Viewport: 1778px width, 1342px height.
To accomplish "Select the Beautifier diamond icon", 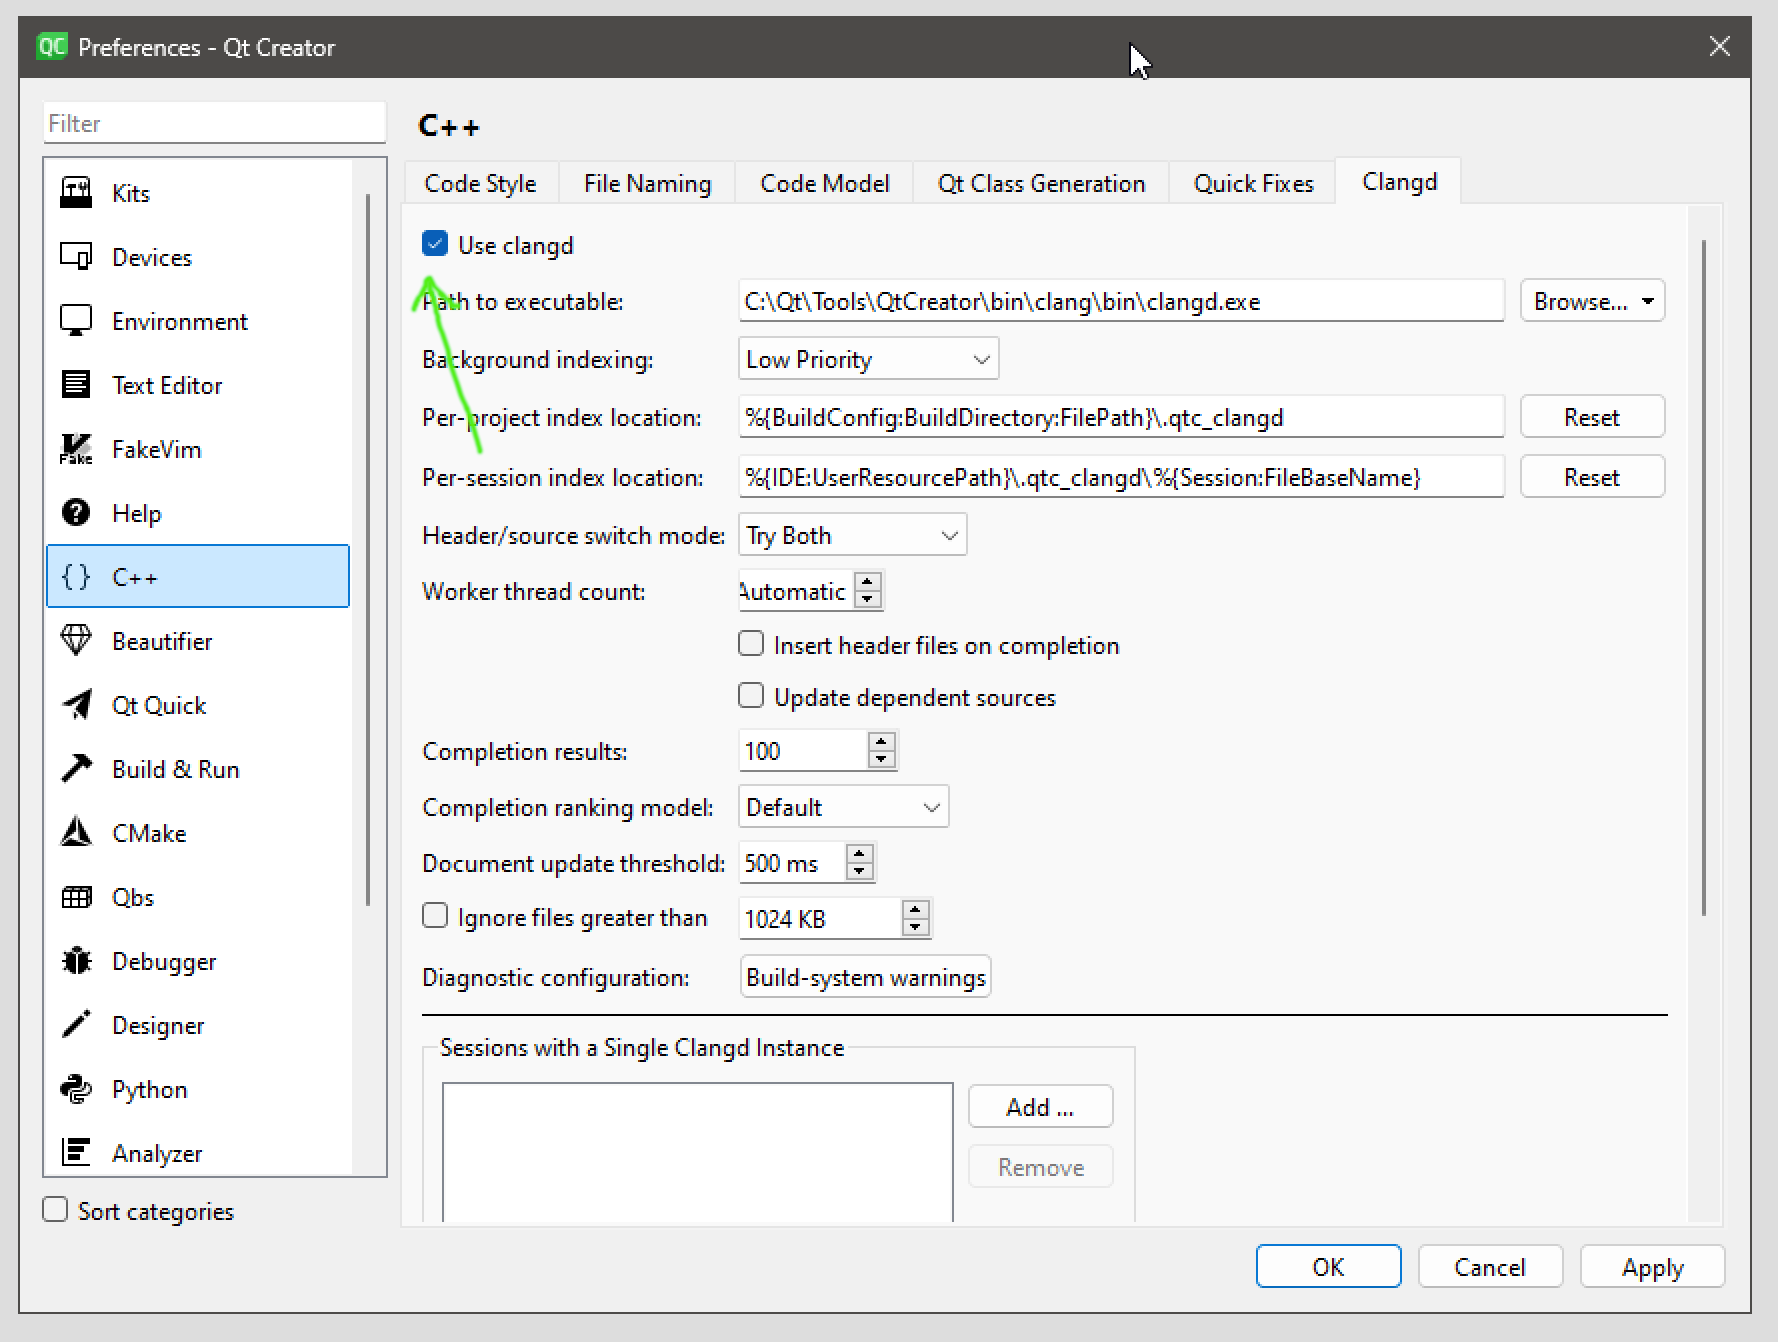I will [76, 641].
